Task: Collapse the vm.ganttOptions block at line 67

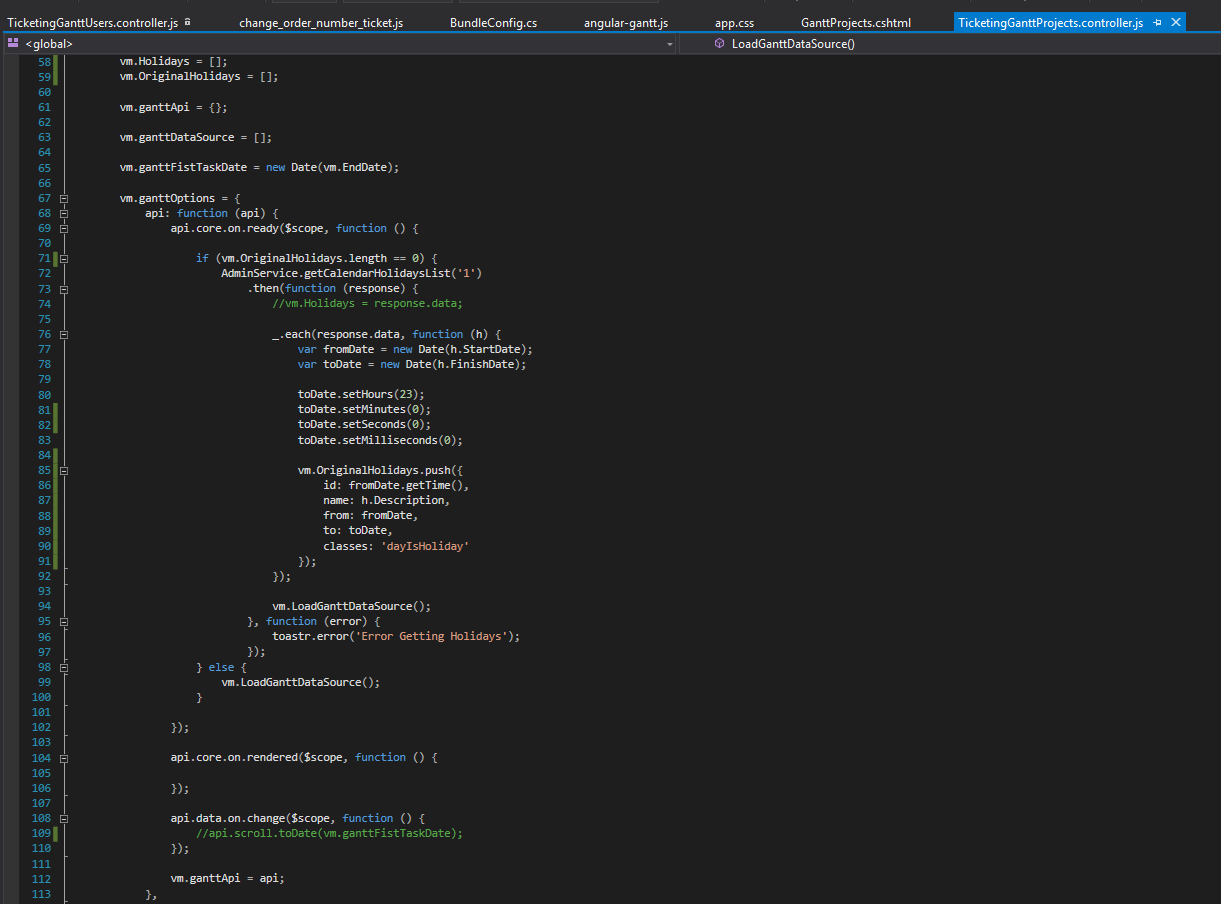Action: pyautogui.click(x=62, y=197)
